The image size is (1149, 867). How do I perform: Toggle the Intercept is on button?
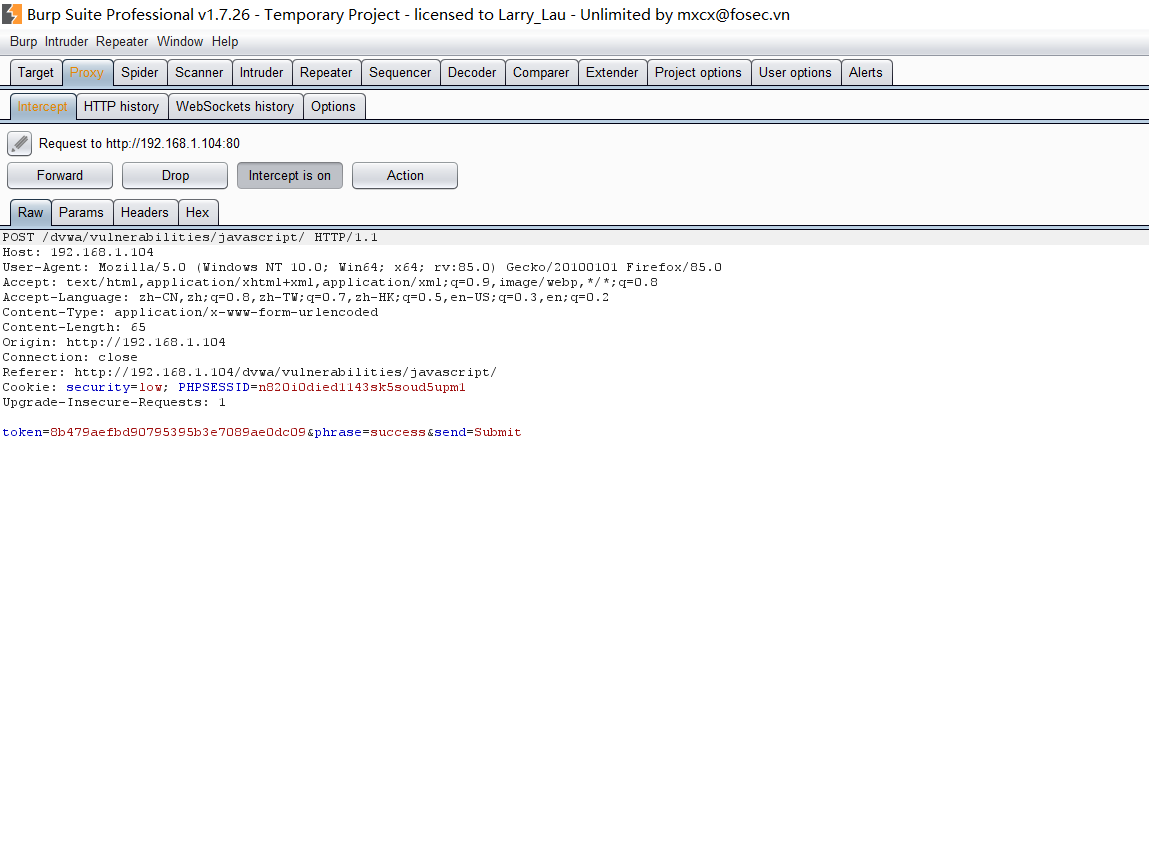tap(290, 176)
